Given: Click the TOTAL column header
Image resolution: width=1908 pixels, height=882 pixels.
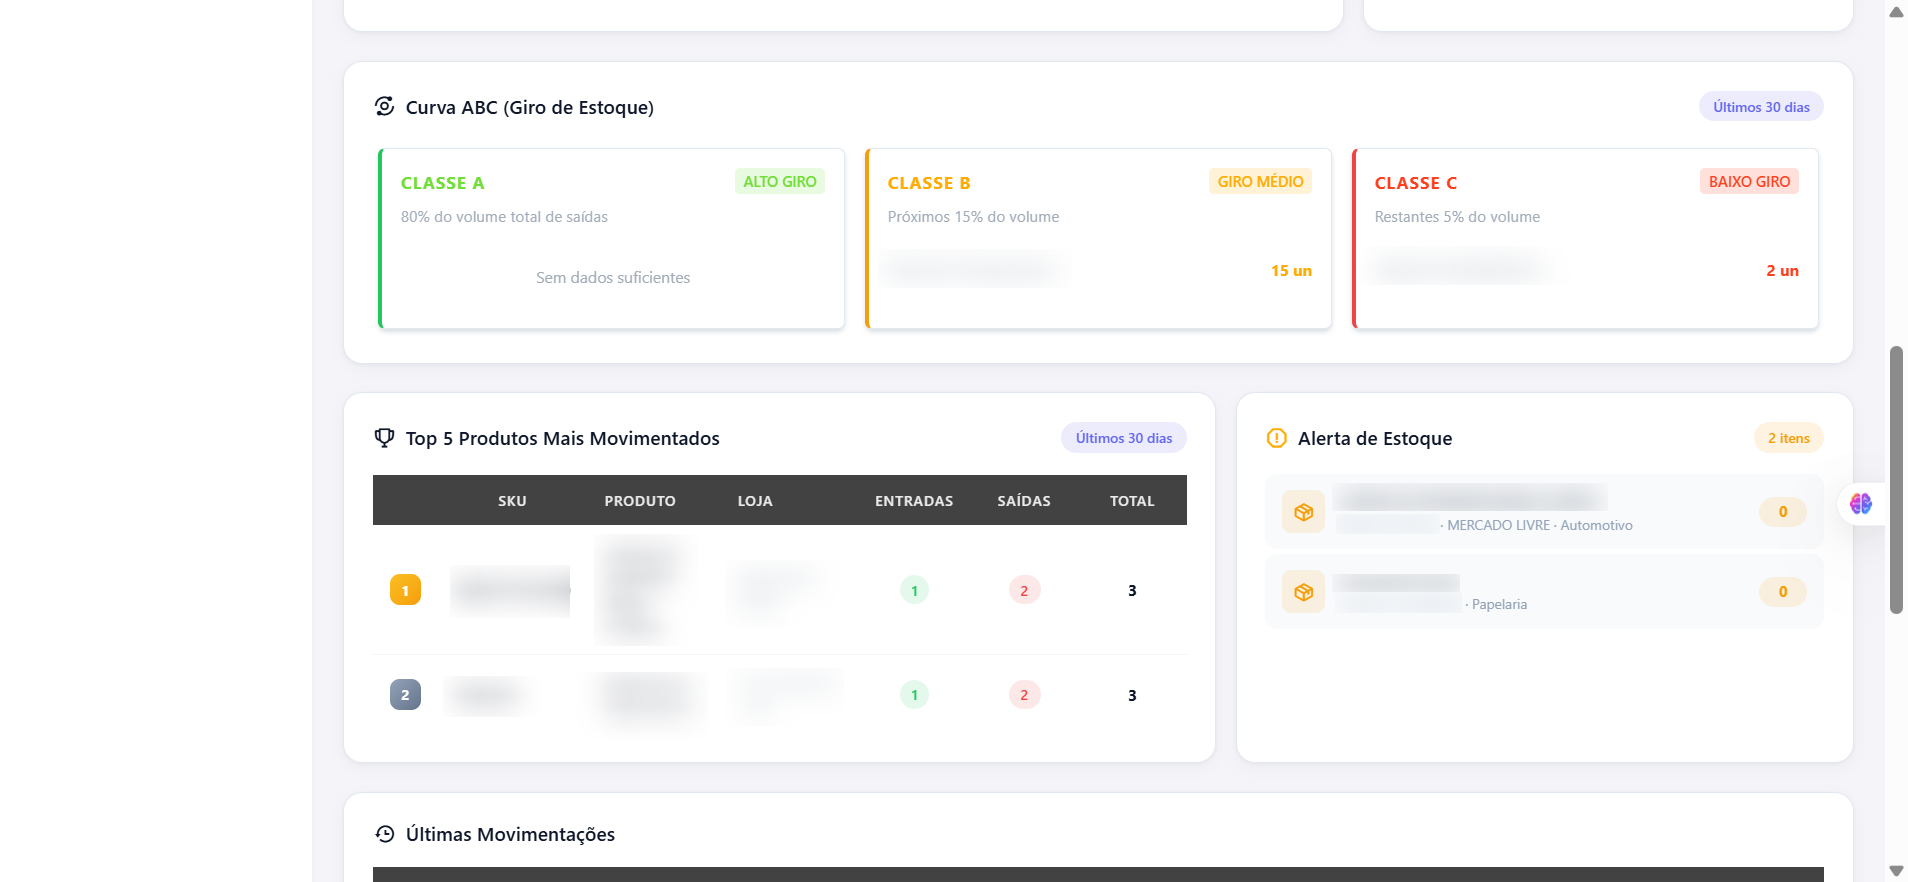Looking at the screenshot, I should (x=1132, y=501).
